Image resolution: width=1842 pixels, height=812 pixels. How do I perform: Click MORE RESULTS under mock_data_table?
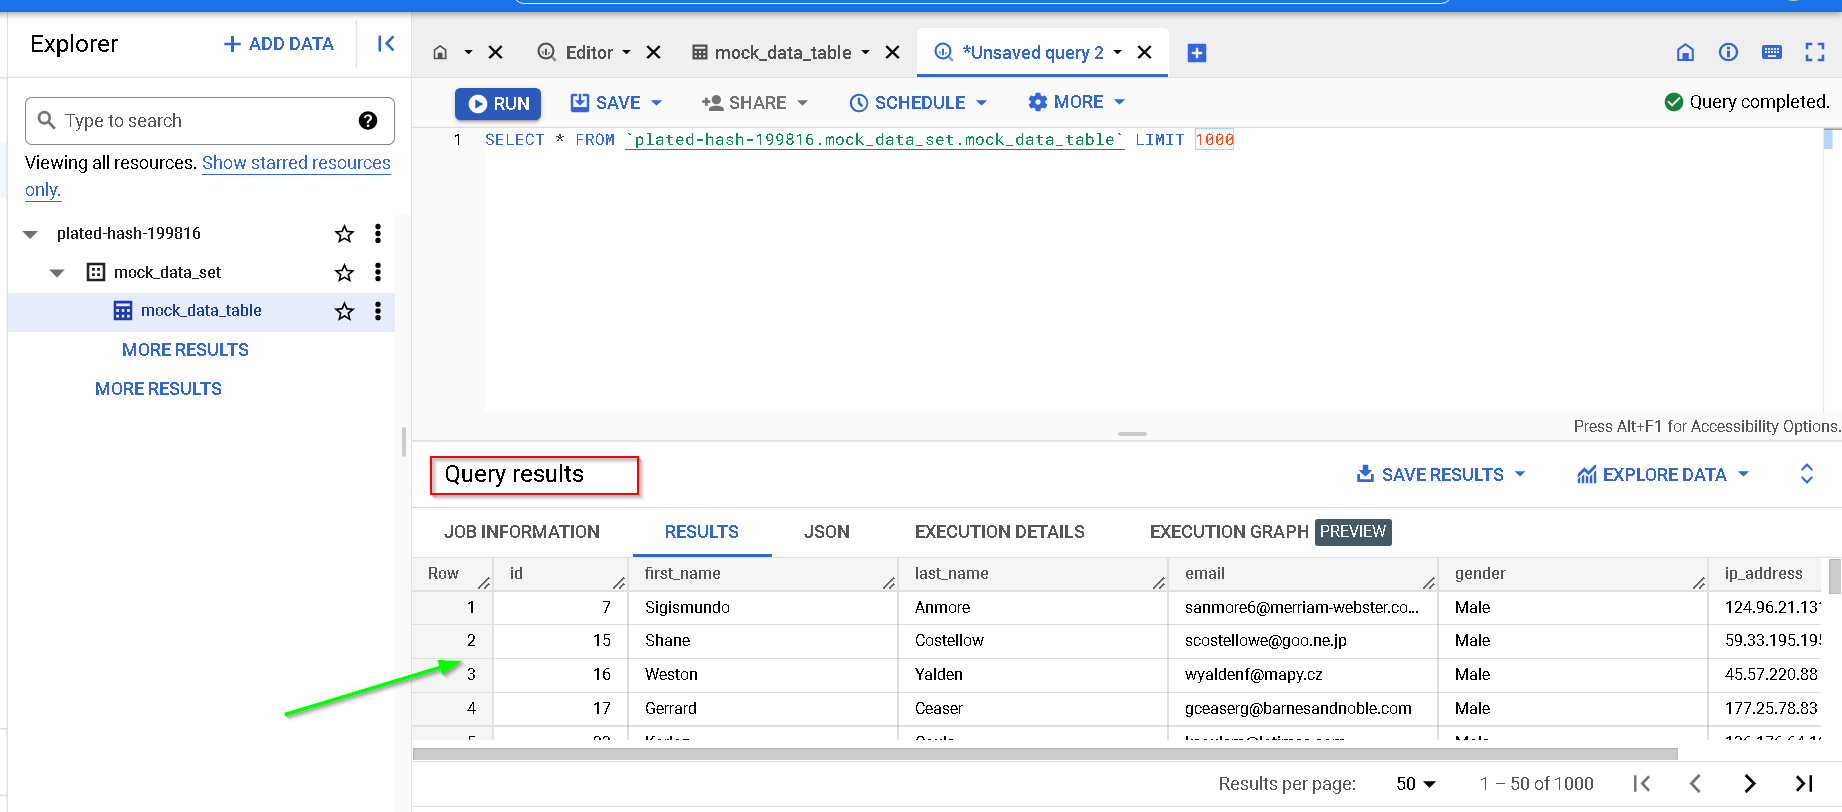tap(185, 350)
